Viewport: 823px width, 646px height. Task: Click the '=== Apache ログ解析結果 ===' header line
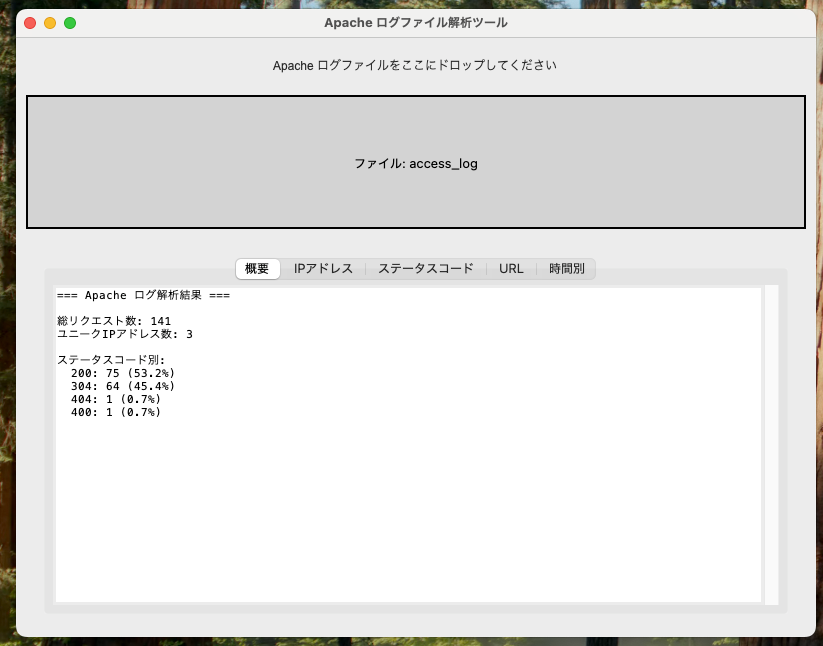point(143,295)
